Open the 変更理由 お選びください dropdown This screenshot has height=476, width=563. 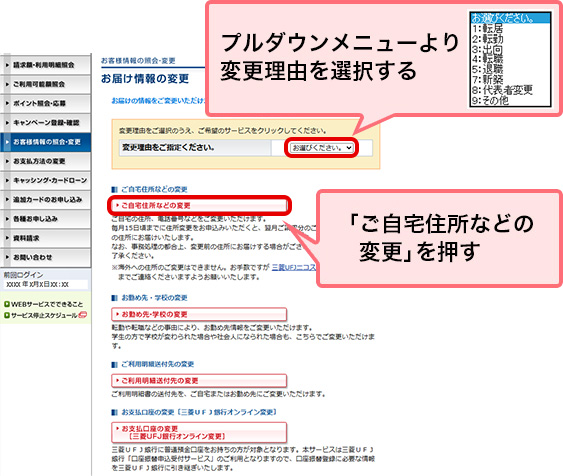[322, 148]
